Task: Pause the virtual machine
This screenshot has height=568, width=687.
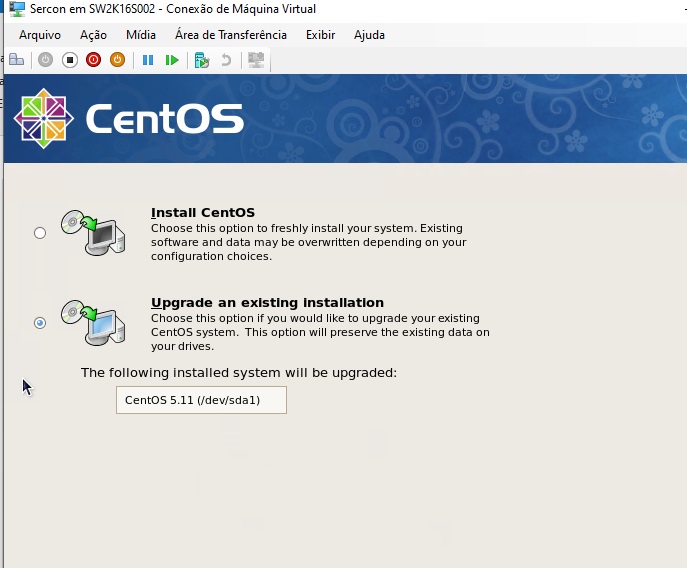Action: click(148, 60)
